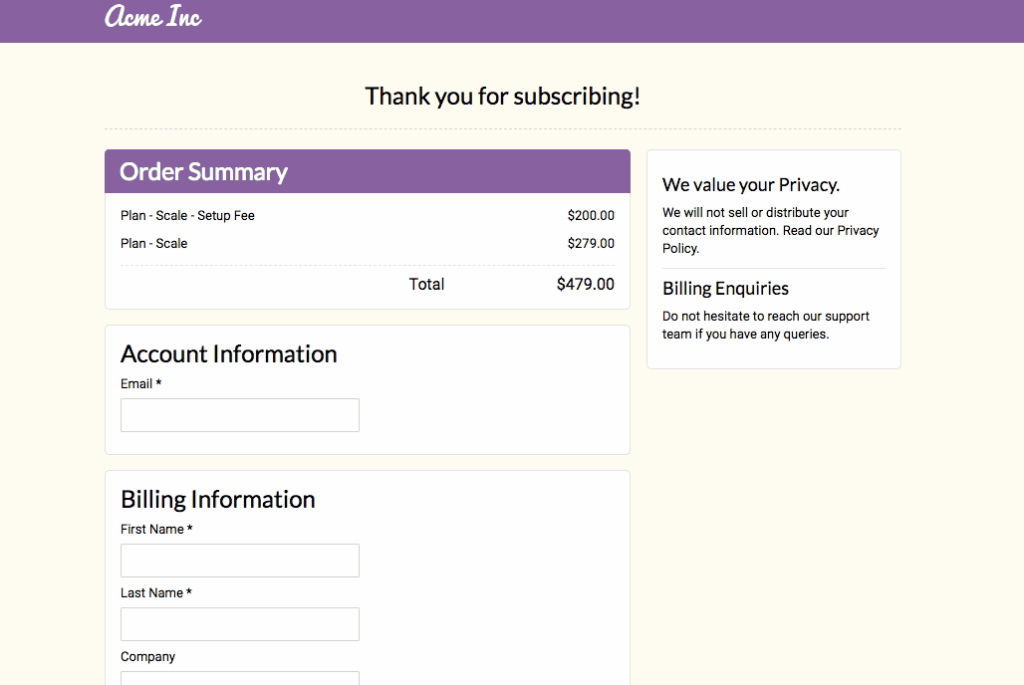The width and height of the screenshot is (1024, 685).
Task: Click the Account Information heading
Action: 228,354
